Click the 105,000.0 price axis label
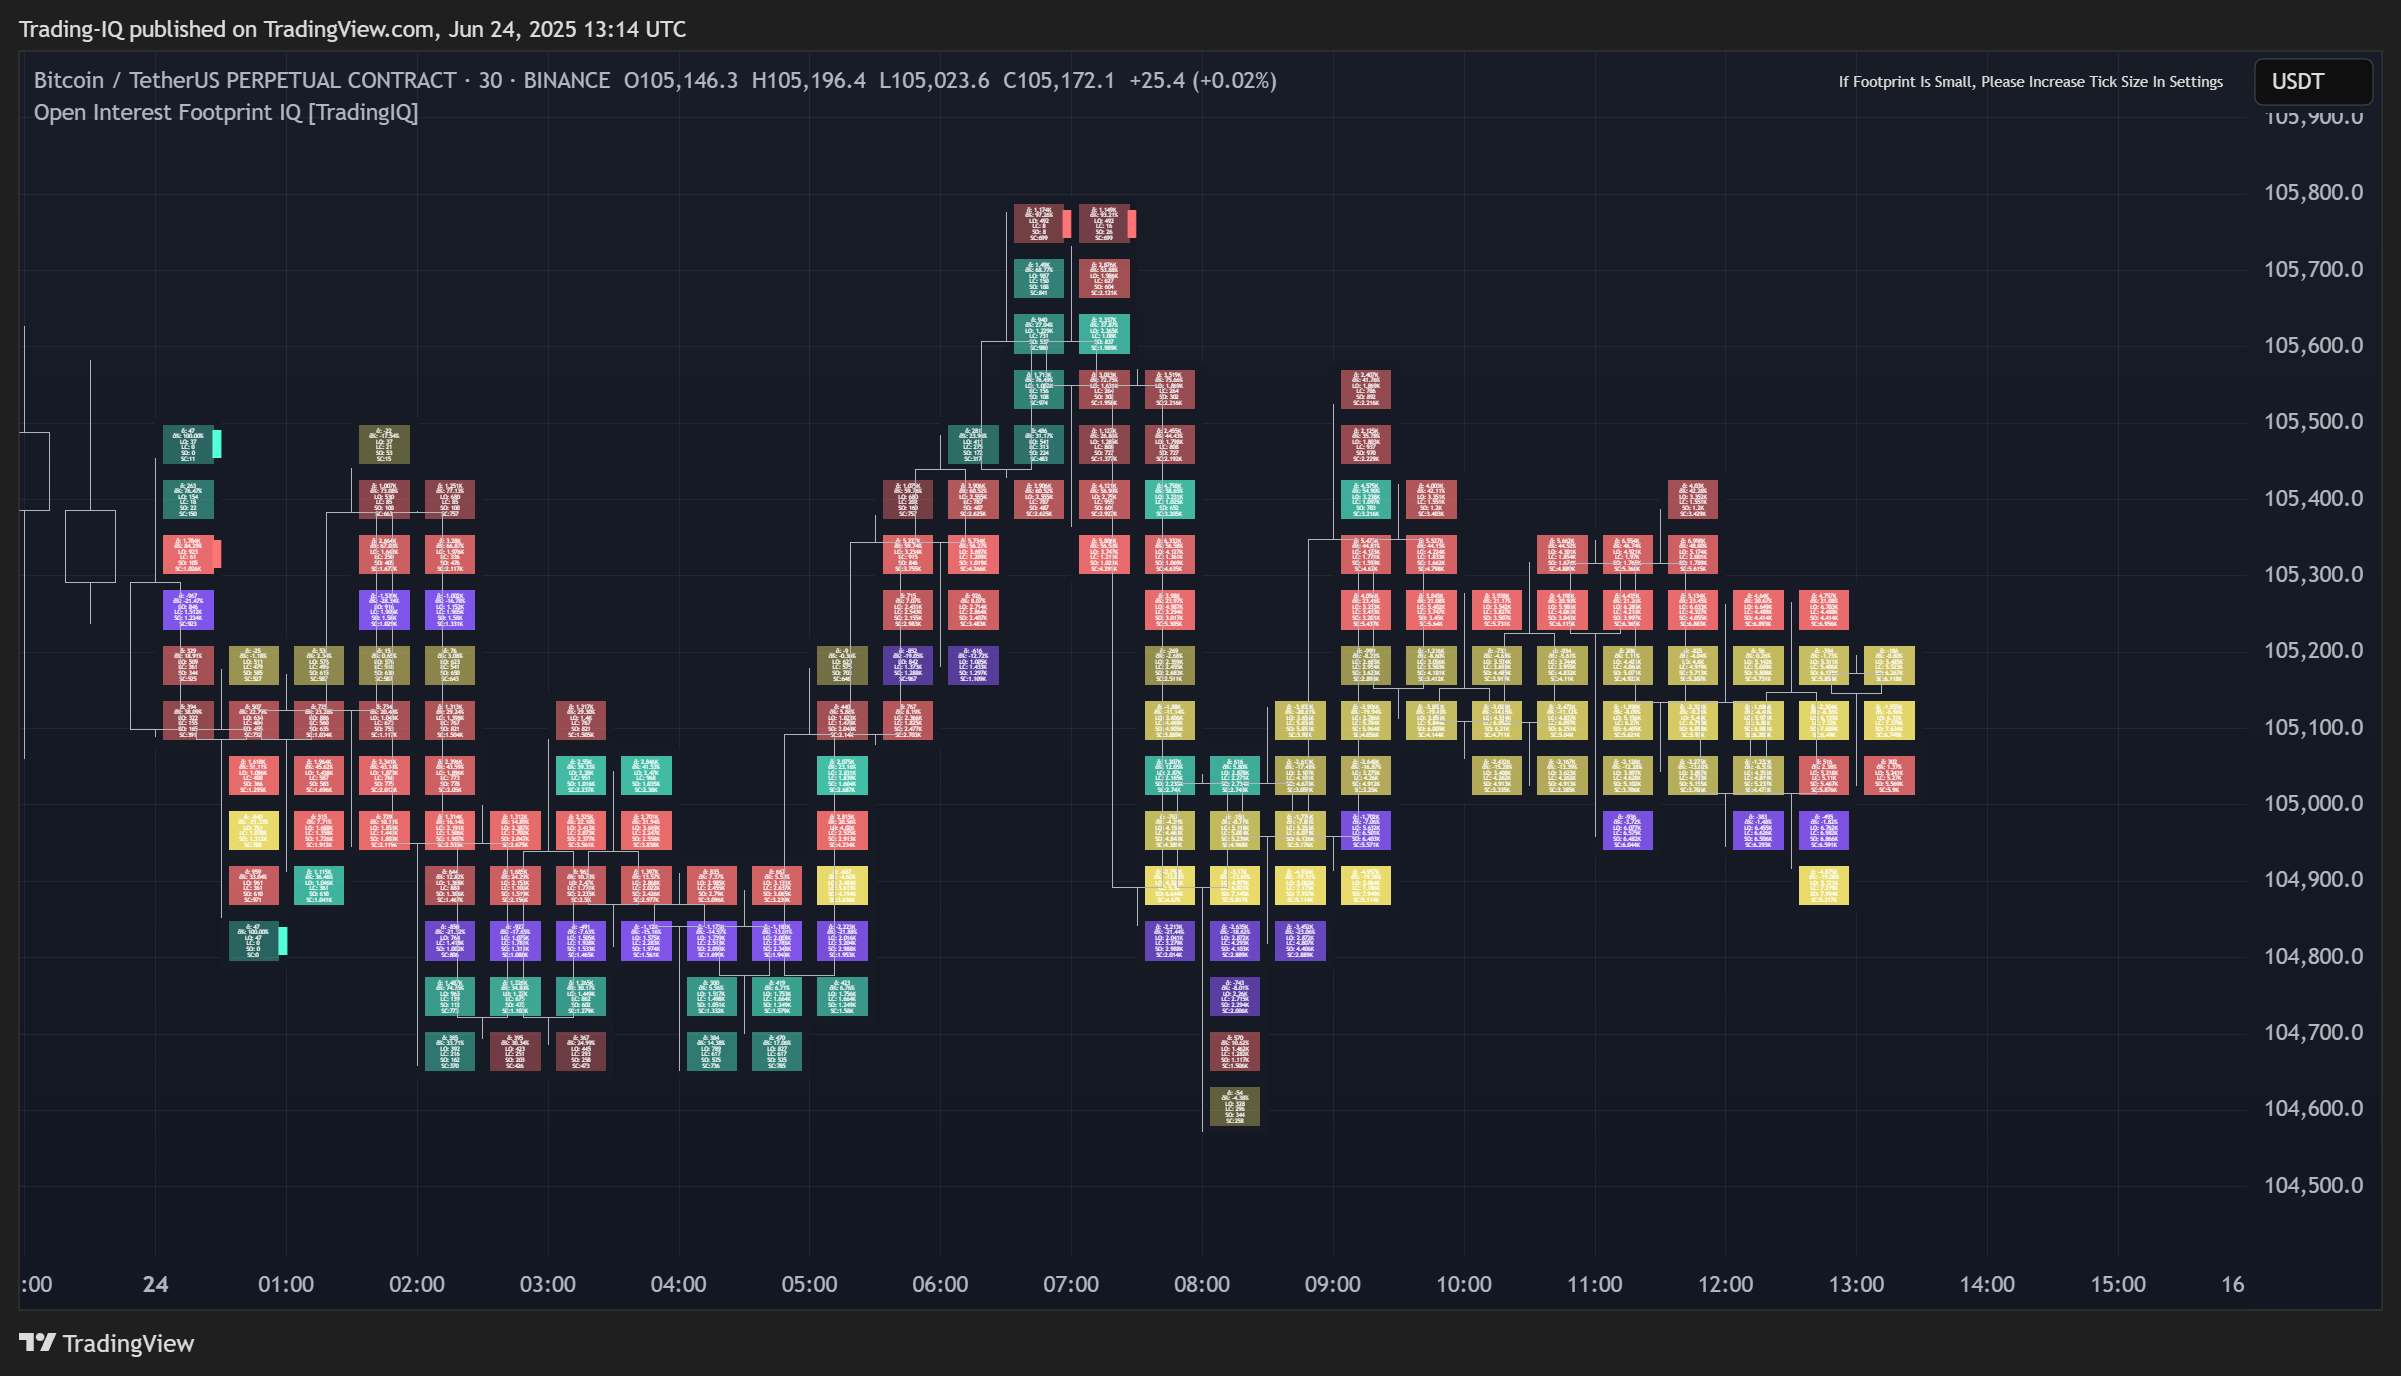 coord(2313,803)
